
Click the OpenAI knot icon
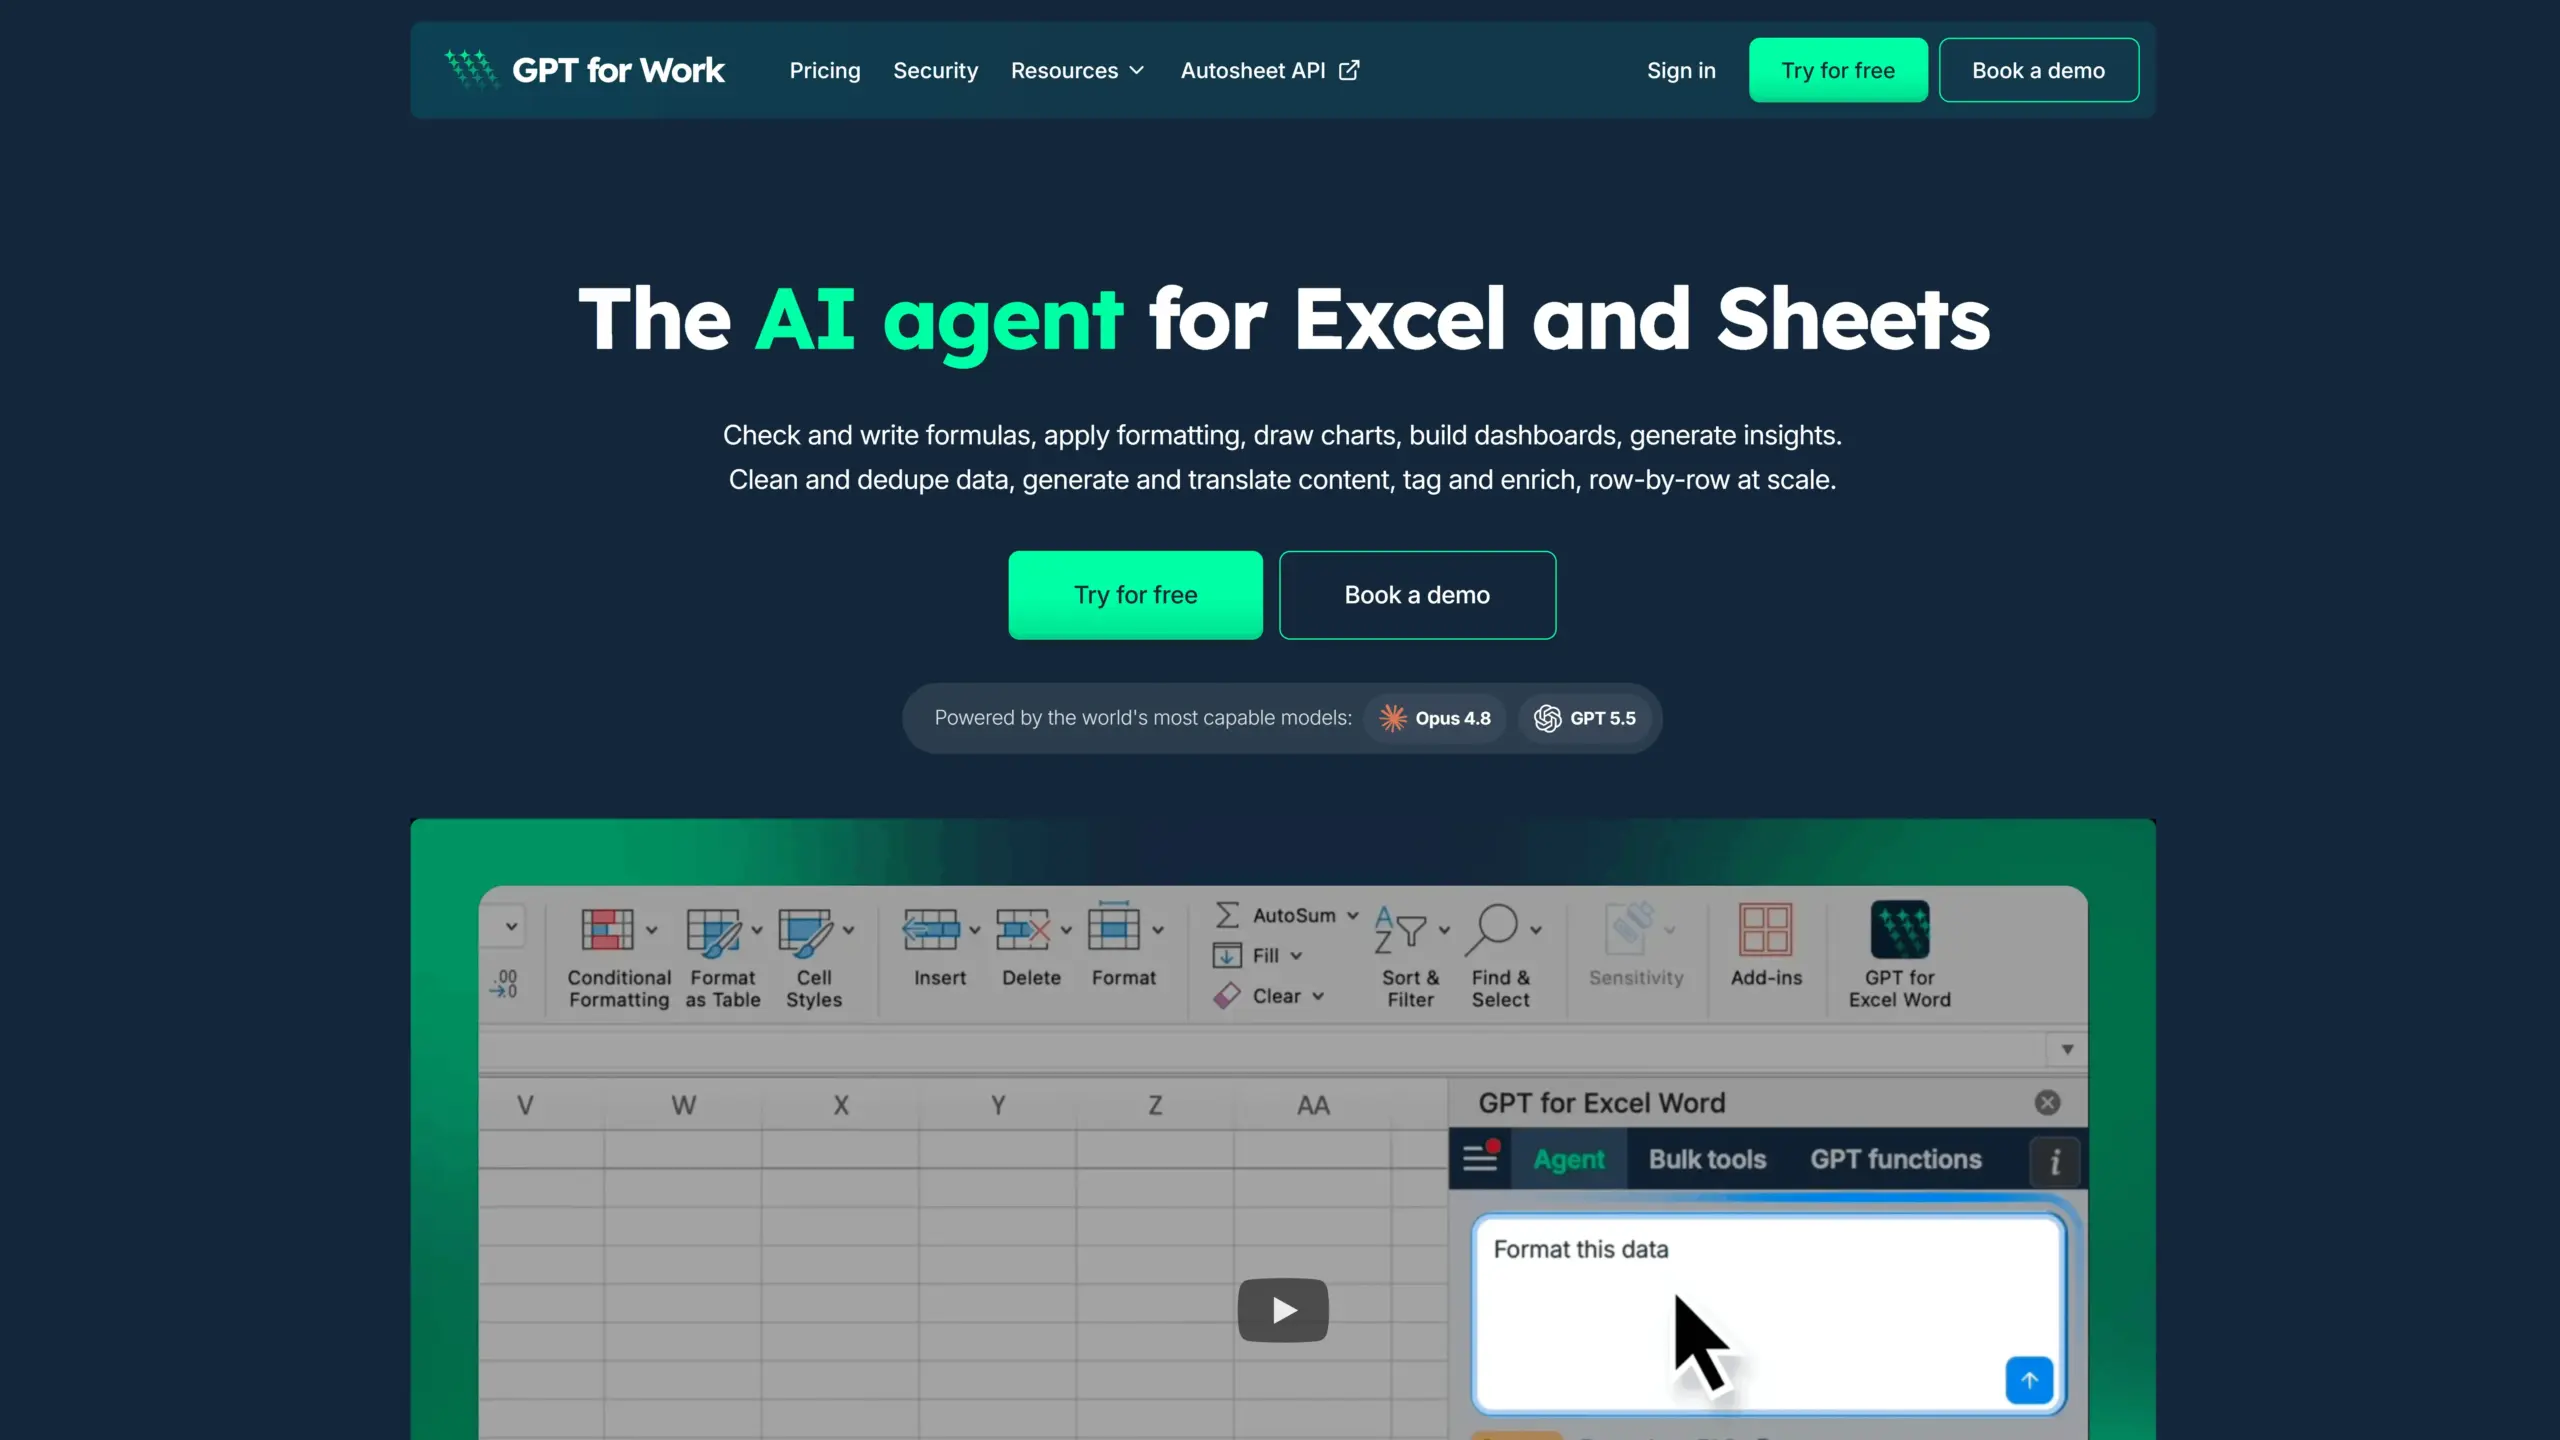(x=1547, y=718)
